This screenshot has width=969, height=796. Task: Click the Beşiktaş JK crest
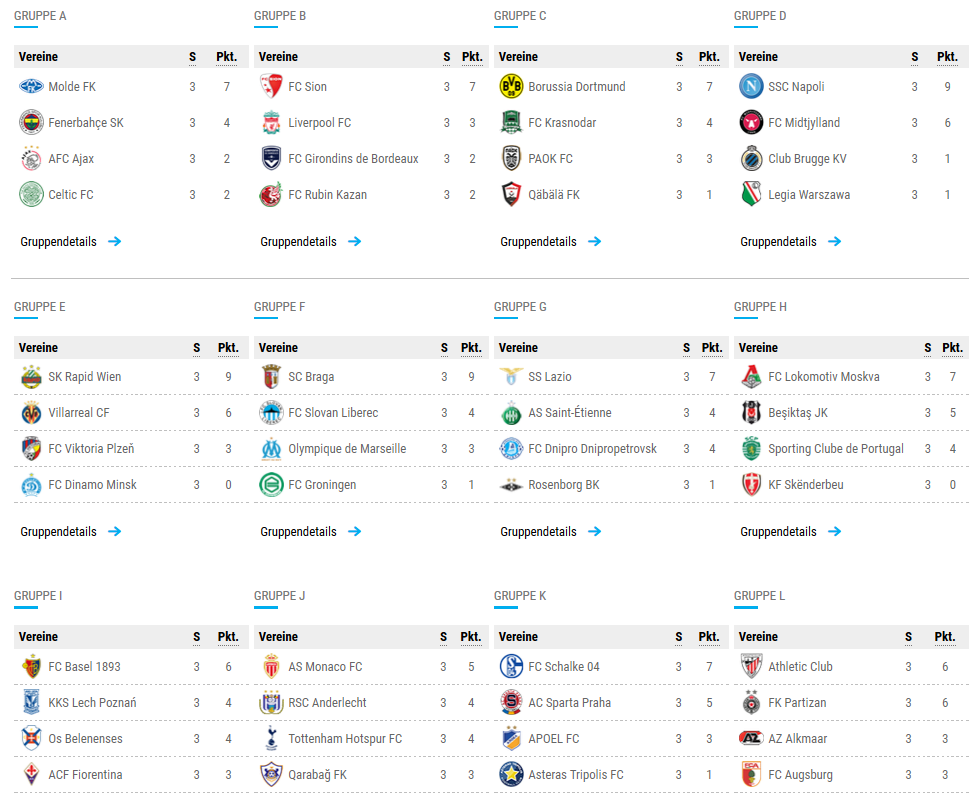point(751,413)
